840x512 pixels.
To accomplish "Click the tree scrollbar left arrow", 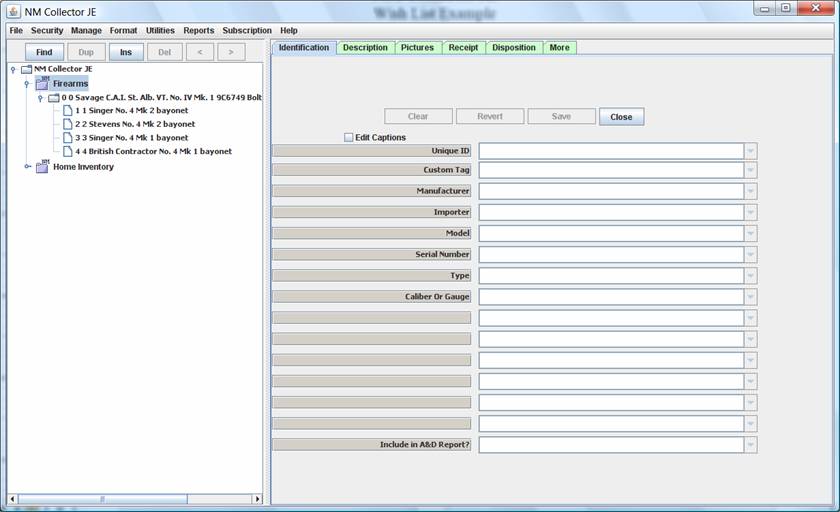I will pyautogui.click(x=12, y=499).
